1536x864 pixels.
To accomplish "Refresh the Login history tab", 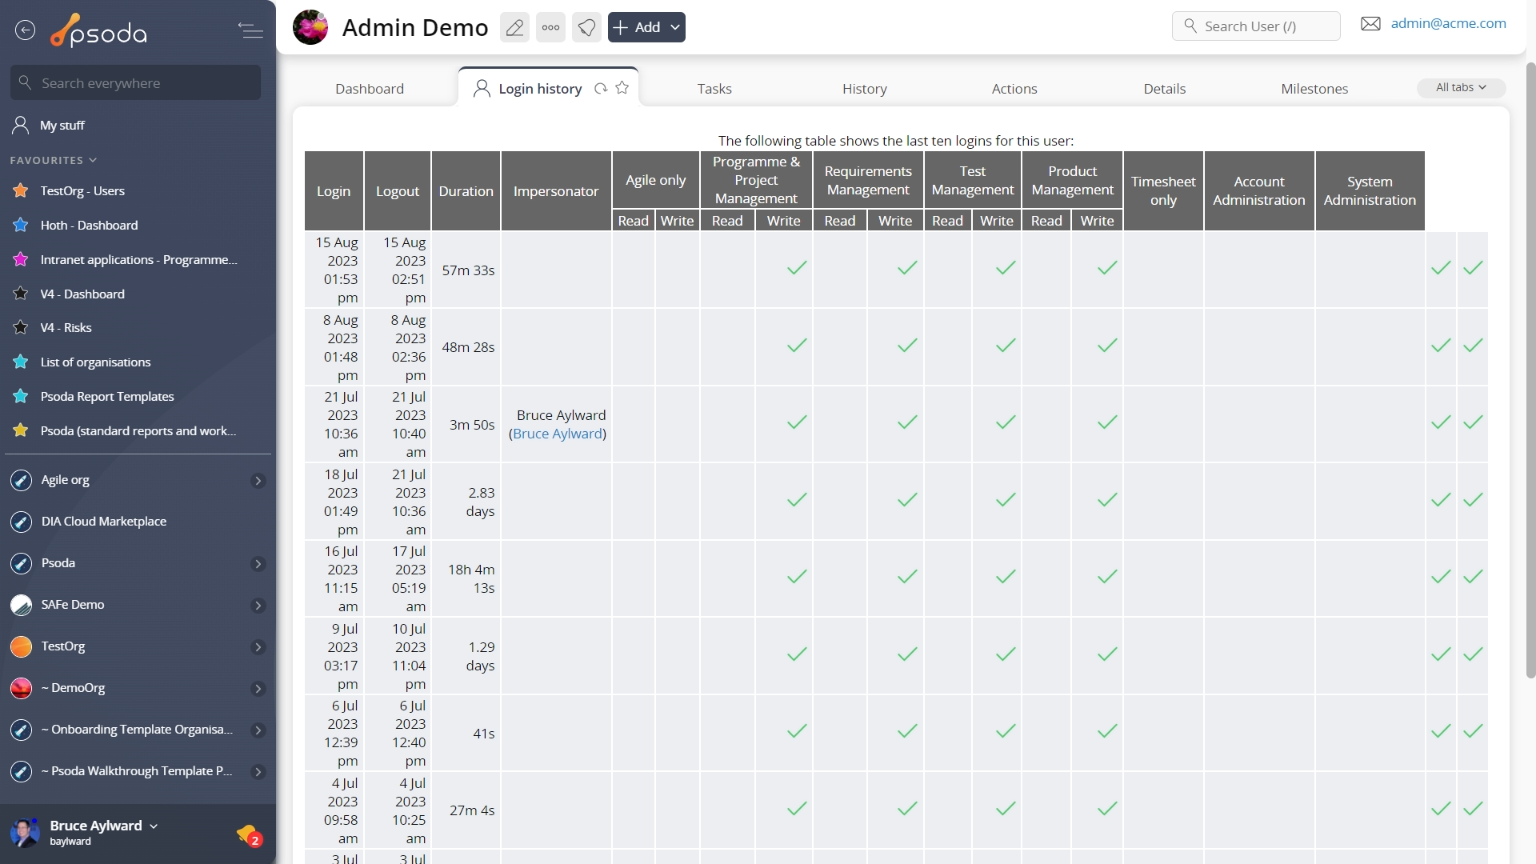I will click(601, 88).
